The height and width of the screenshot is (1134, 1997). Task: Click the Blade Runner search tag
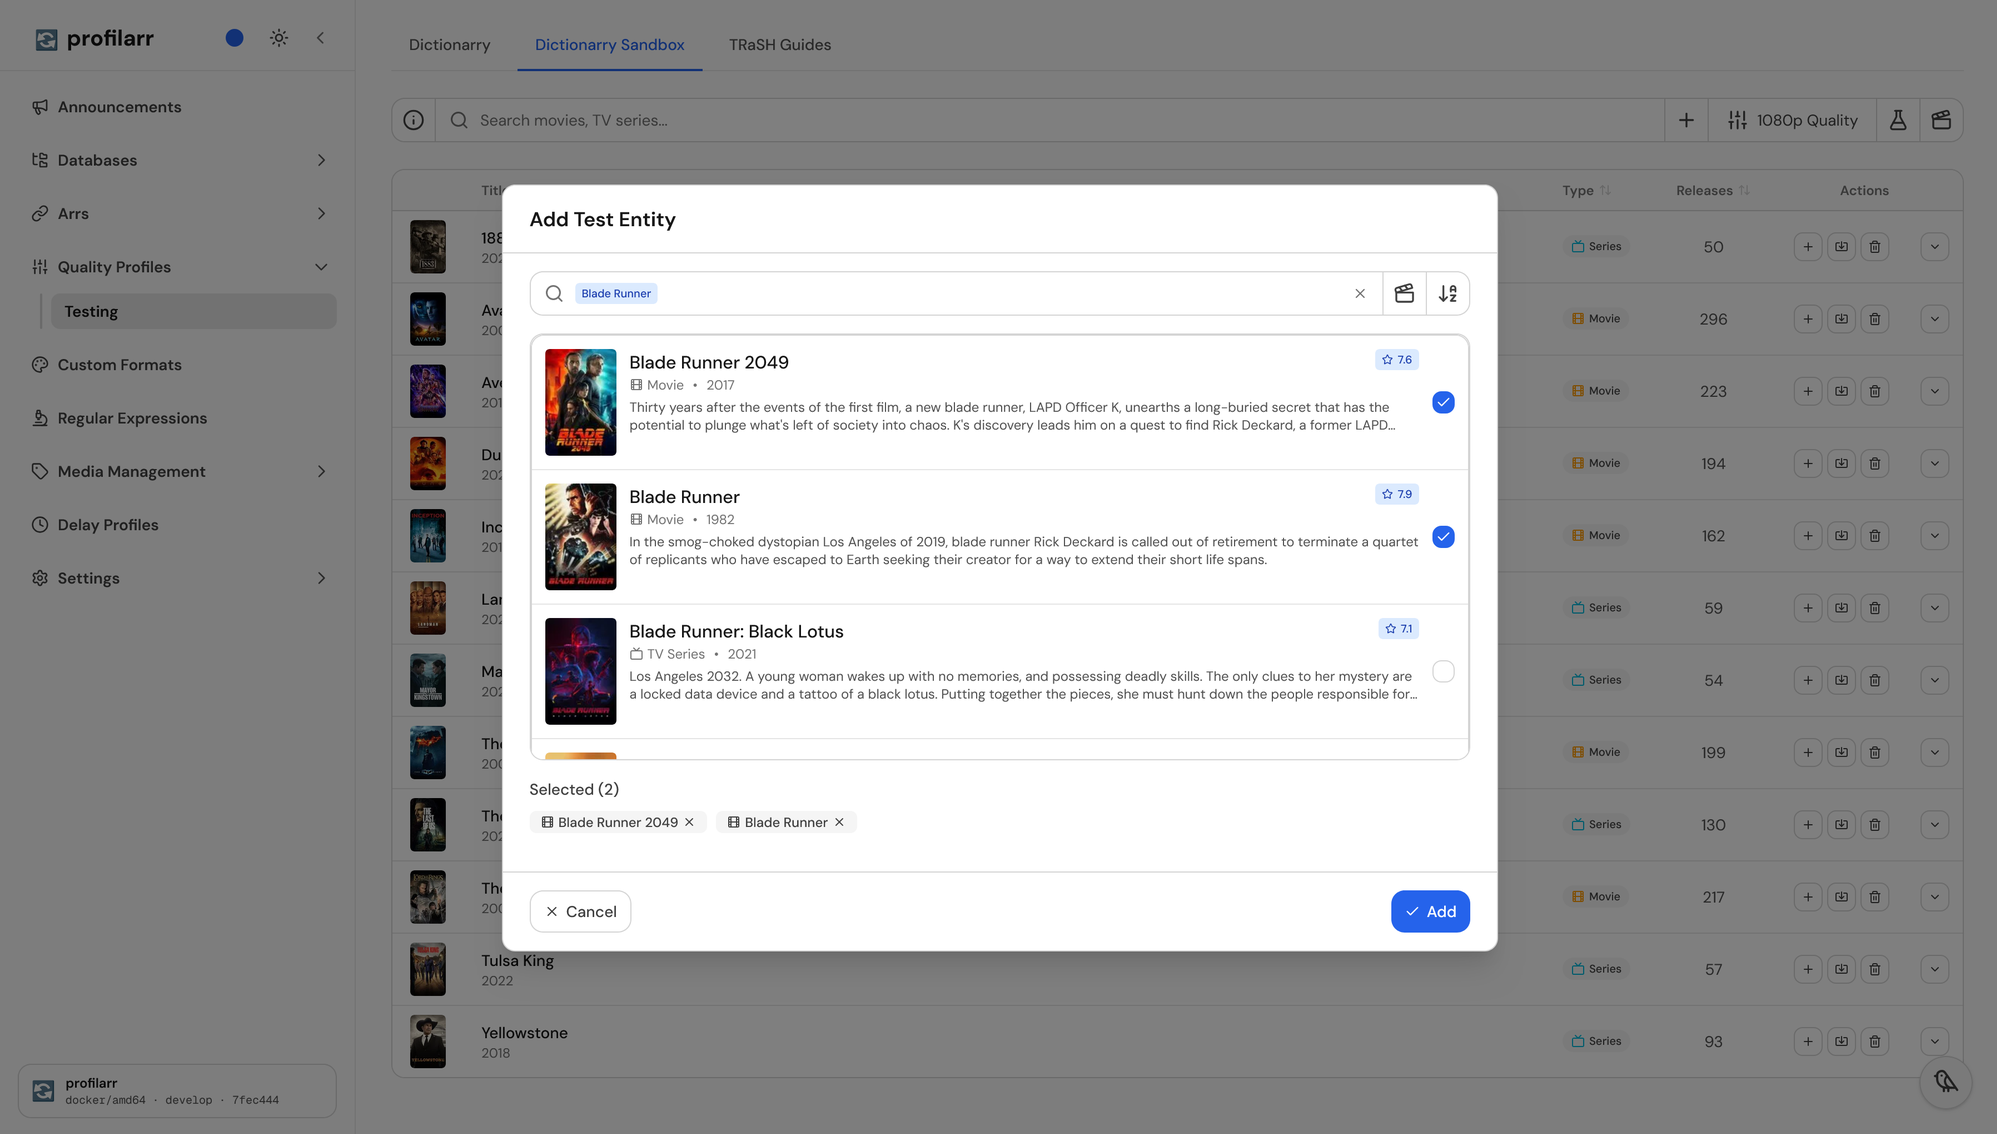[616, 293]
